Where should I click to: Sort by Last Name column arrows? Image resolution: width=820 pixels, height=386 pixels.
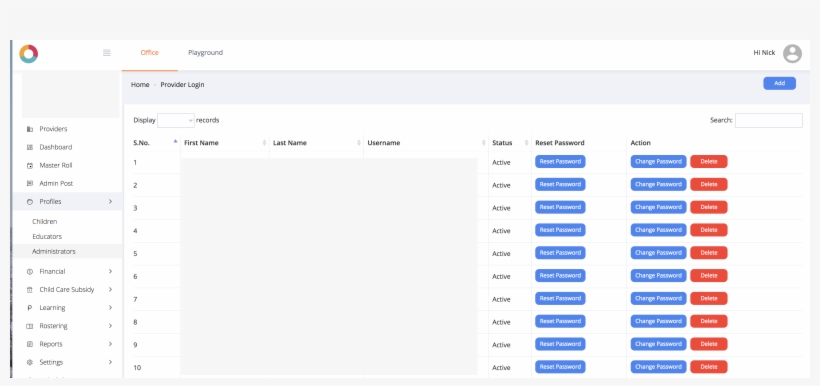click(x=359, y=143)
